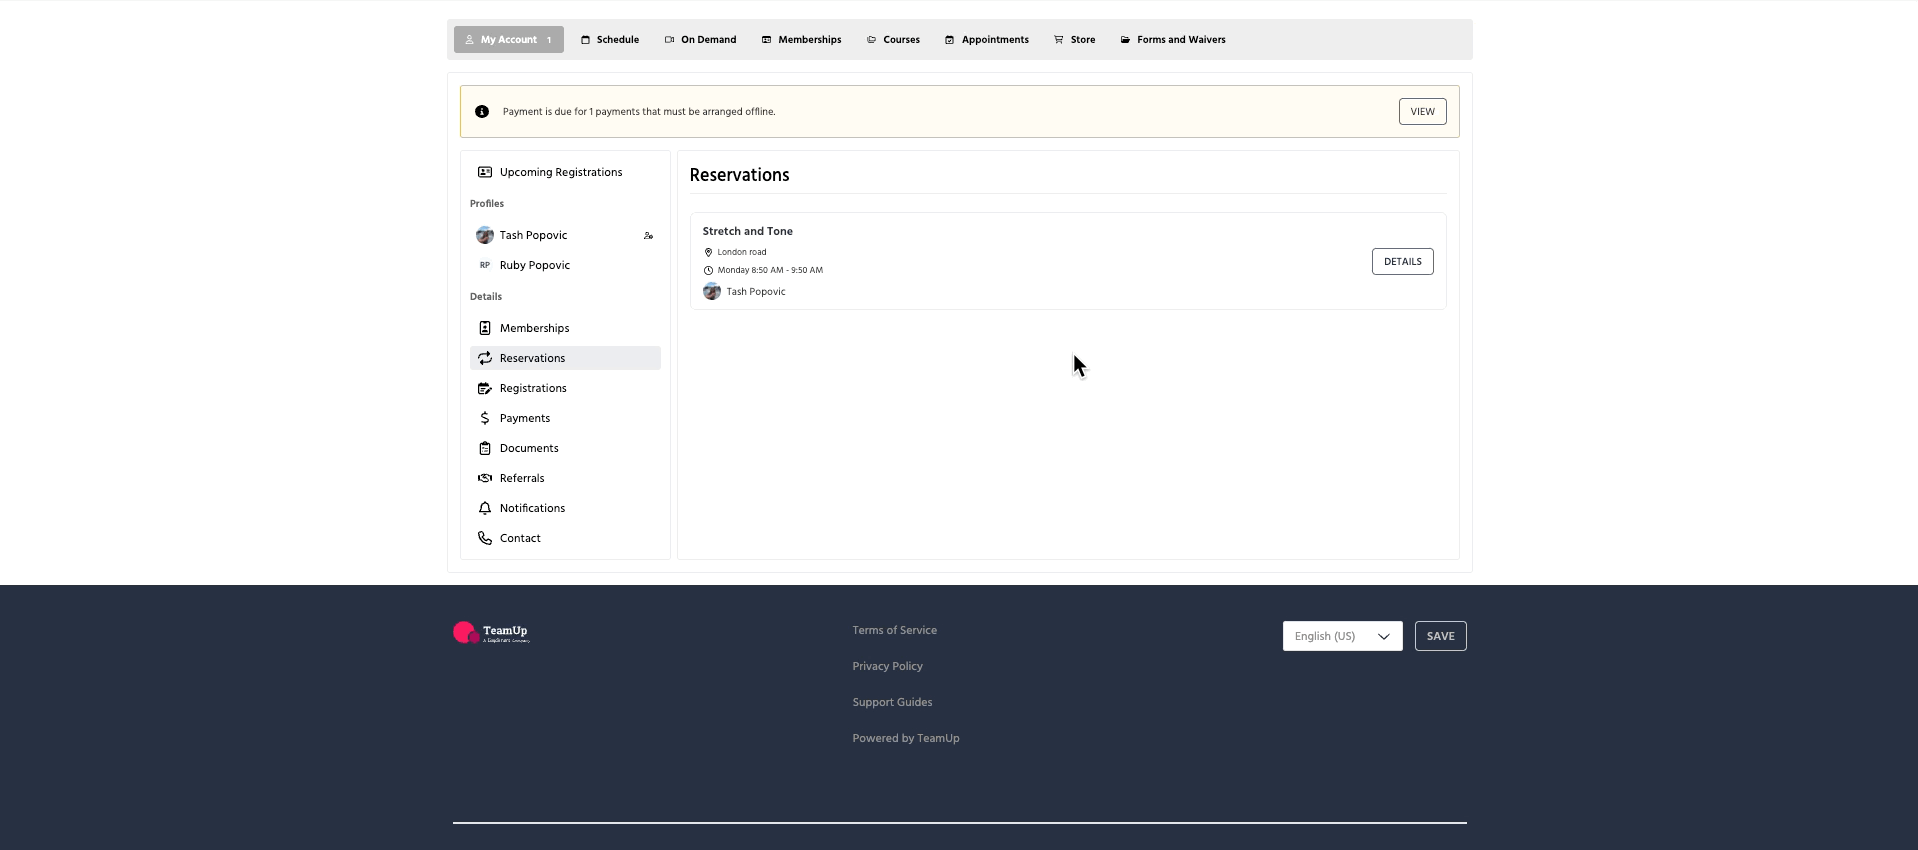The height and width of the screenshot is (850, 1918).
Task: Click the Payments dollar sign icon
Action: tap(485, 418)
